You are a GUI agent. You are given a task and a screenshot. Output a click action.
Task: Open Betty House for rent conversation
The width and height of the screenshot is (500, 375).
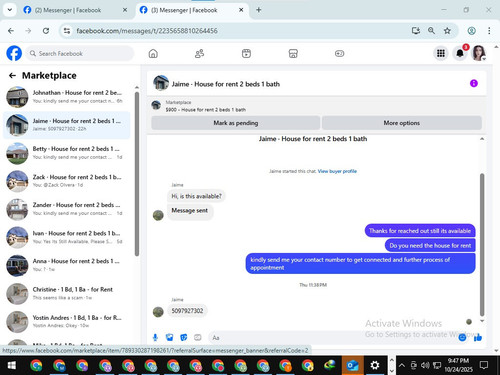click(x=66, y=153)
